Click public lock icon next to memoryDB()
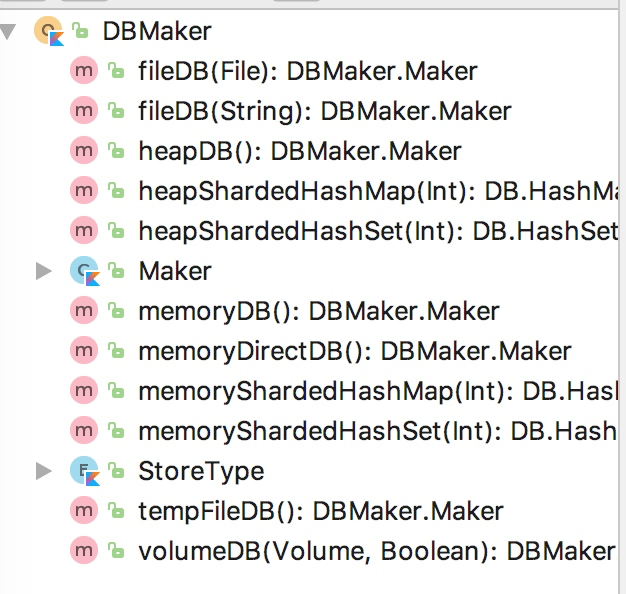 click(116, 310)
